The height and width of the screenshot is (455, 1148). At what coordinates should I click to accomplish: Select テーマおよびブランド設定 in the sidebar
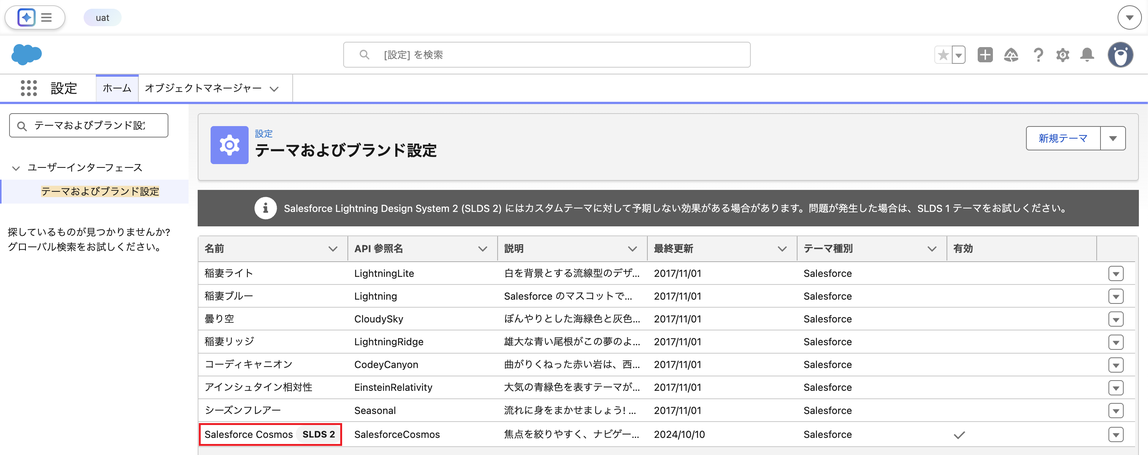point(100,191)
